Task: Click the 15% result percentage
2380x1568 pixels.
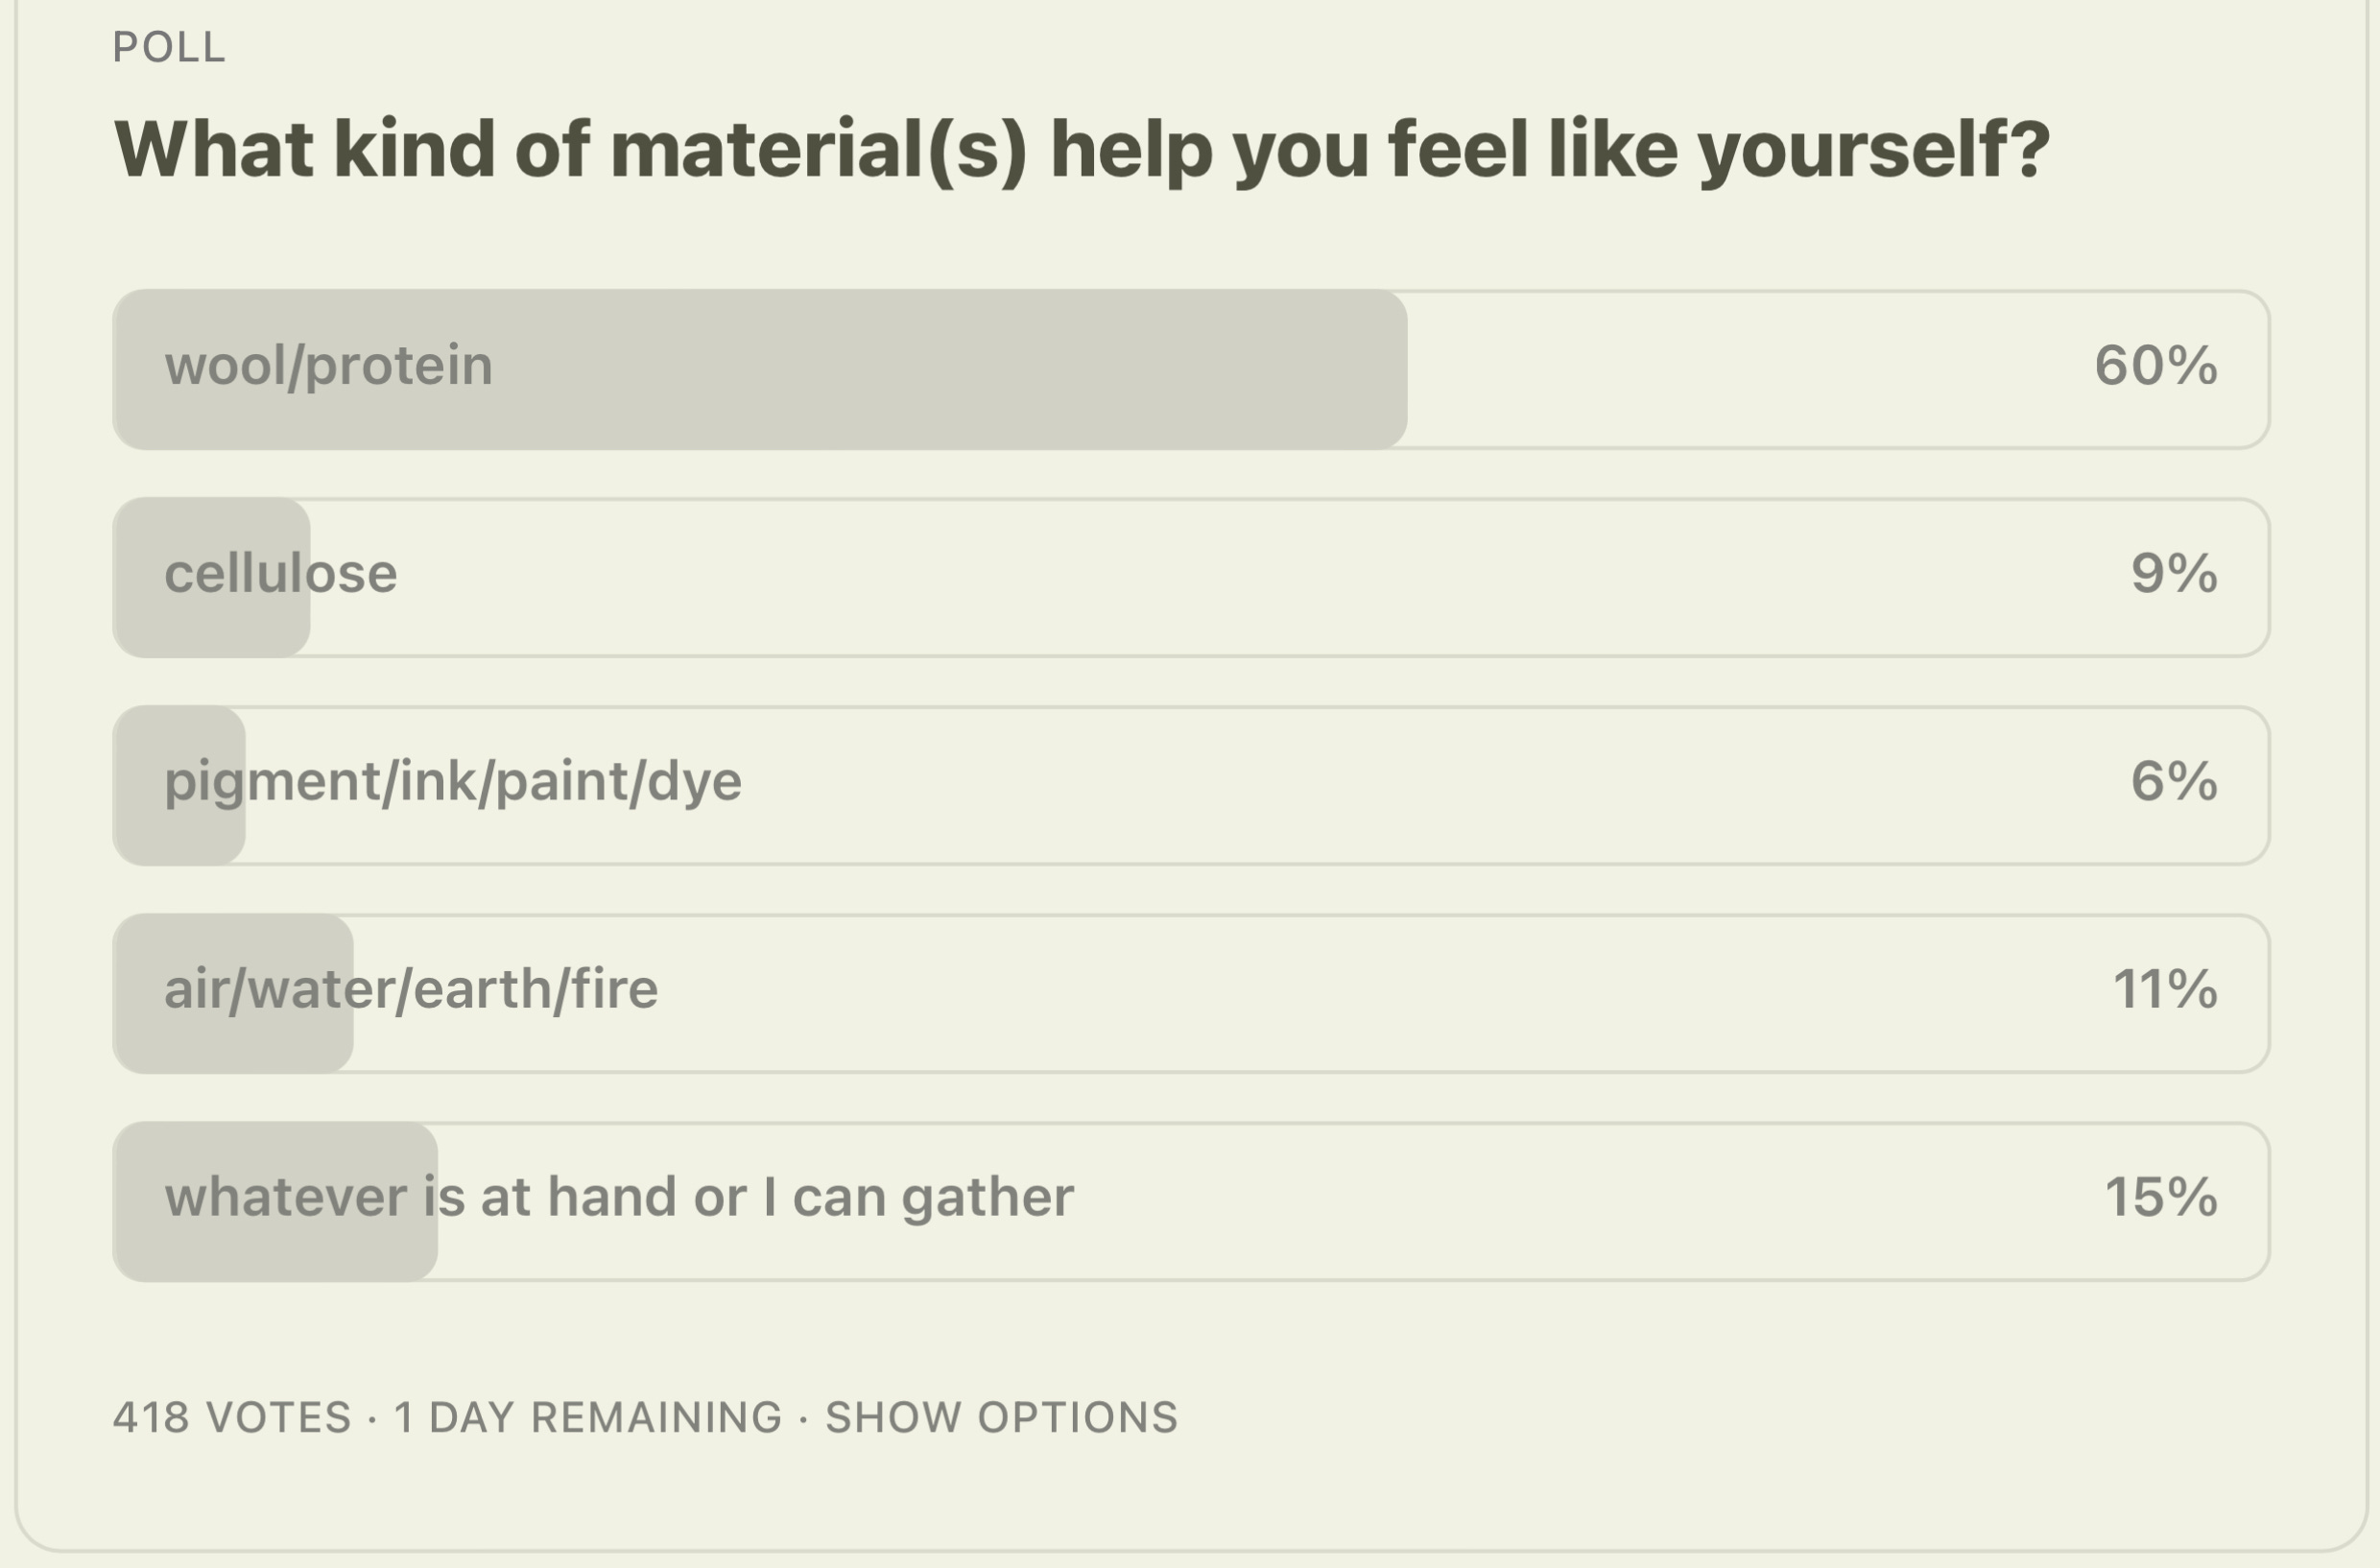Action: point(2161,1198)
